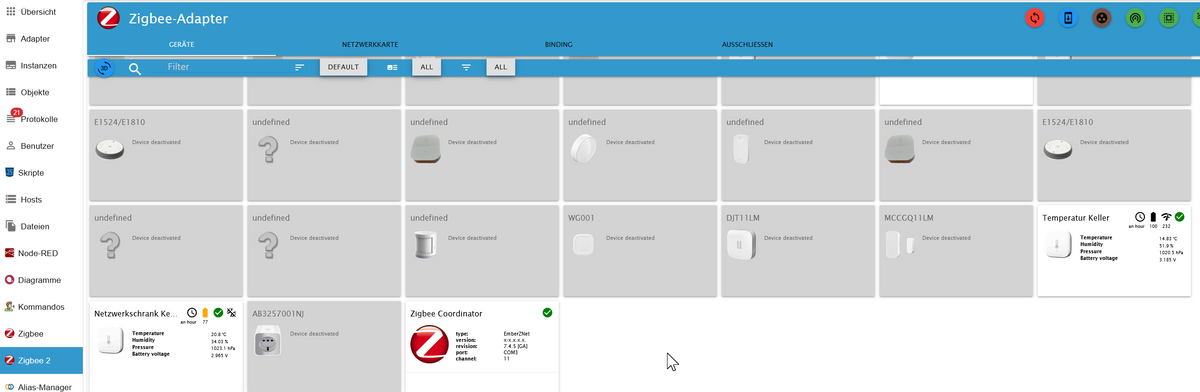Open Dateien file browser
Image resolution: width=1200 pixels, height=392 pixels.
click(x=41, y=226)
